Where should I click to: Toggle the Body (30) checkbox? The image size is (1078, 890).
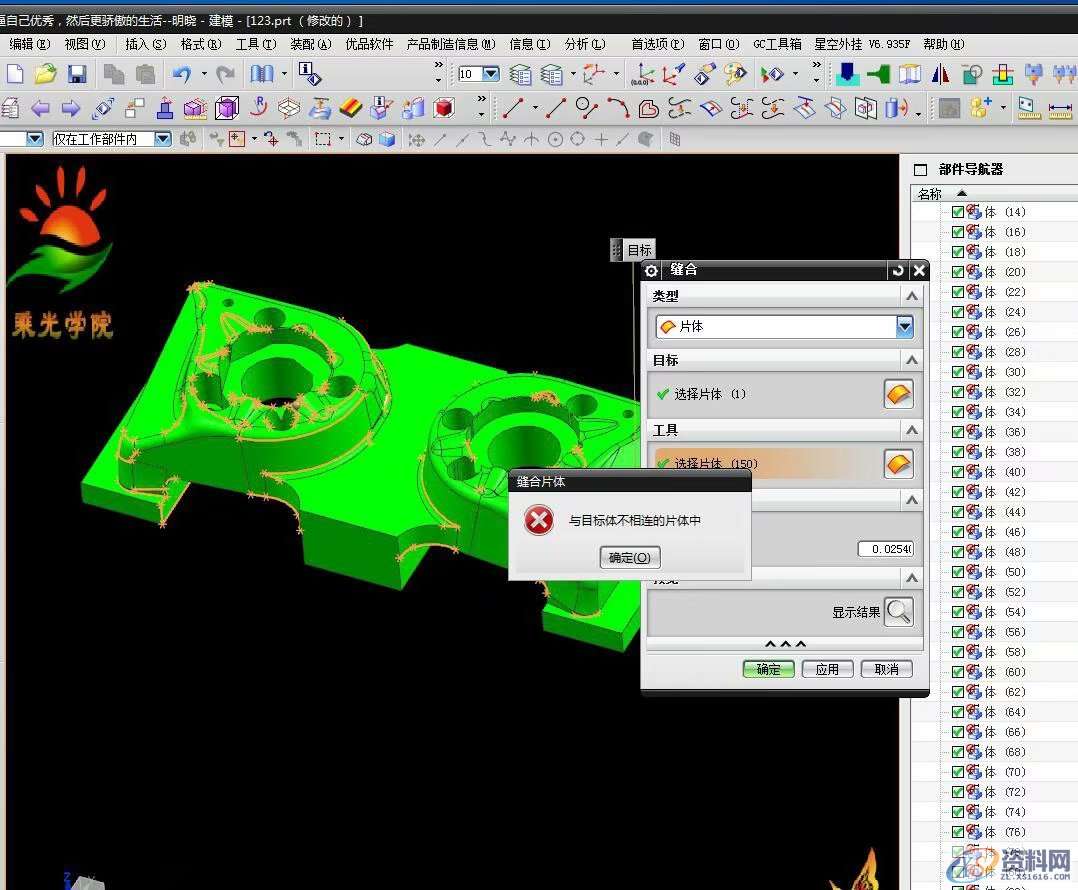tap(958, 372)
